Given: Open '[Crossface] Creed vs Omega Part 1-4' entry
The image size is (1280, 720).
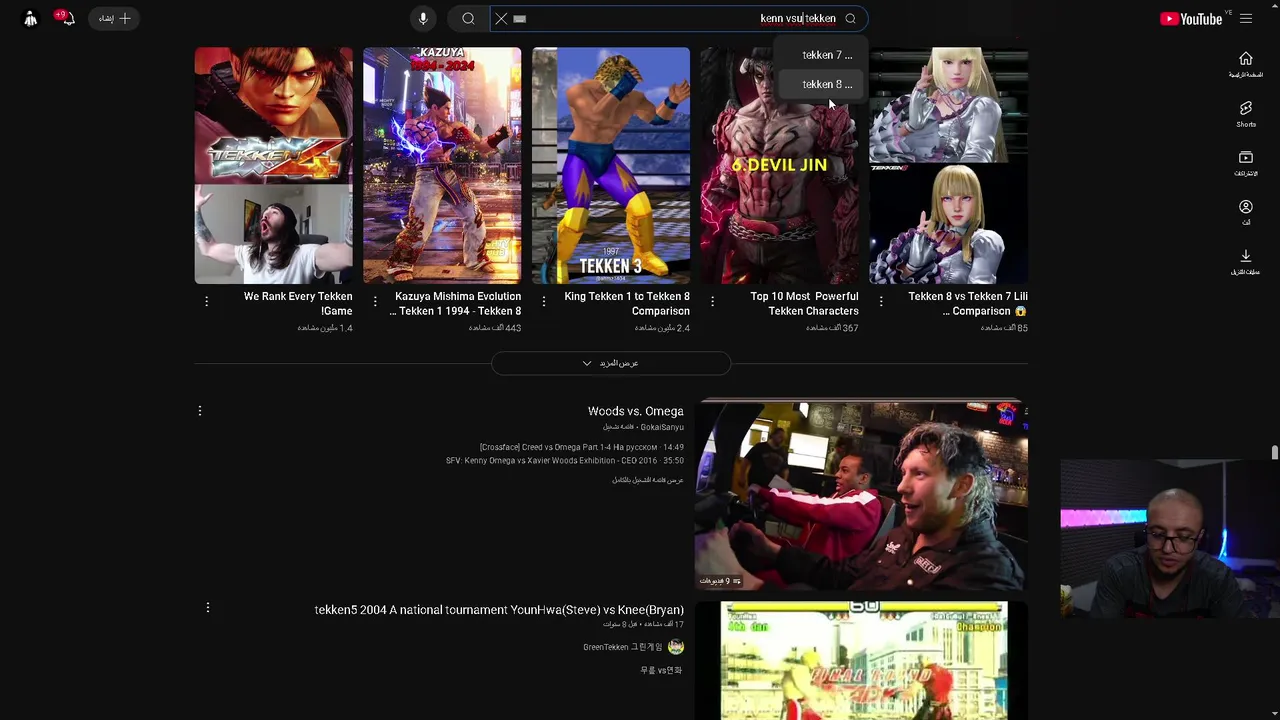Looking at the screenshot, I should [x=582, y=447].
